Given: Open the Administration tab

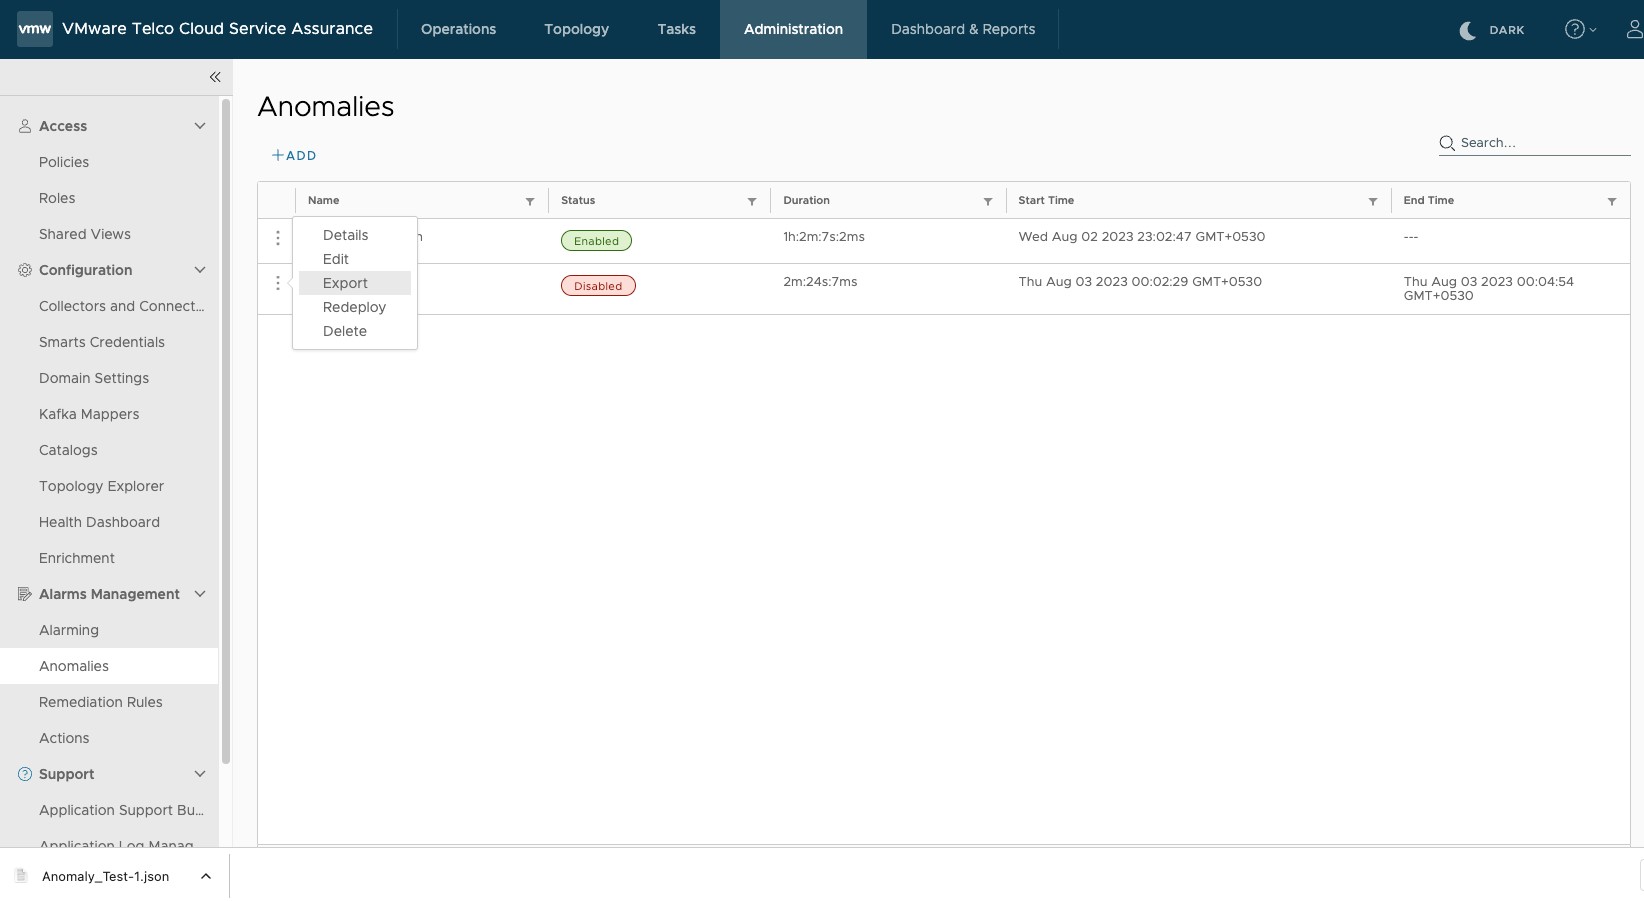Looking at the screenshot, I should [x=793, y=29].
